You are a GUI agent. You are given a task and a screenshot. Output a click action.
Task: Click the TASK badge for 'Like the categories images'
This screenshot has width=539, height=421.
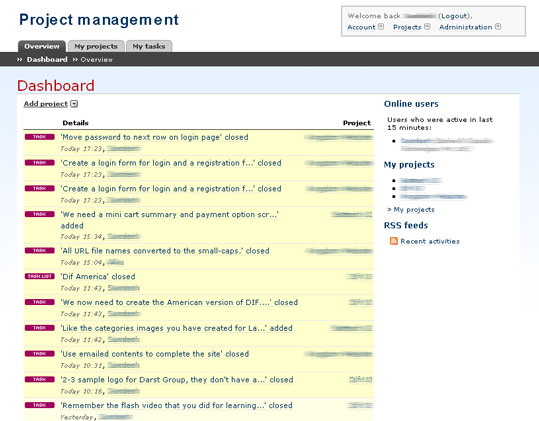click(40, 328)
